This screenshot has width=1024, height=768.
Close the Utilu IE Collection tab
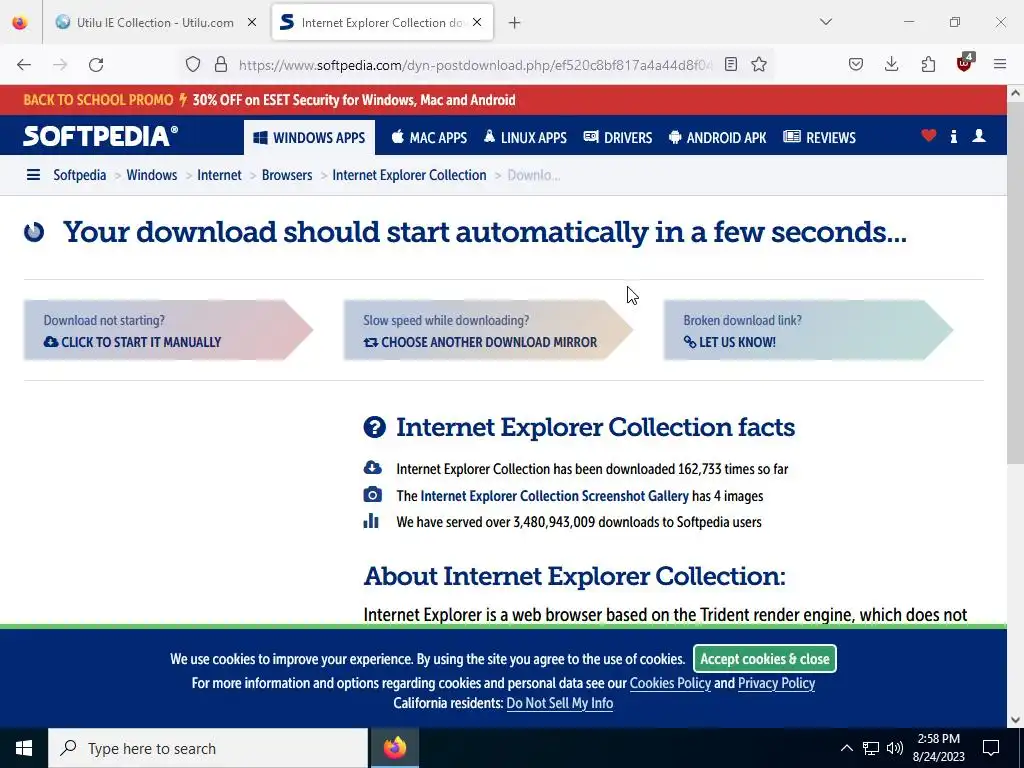pos(252,22)
